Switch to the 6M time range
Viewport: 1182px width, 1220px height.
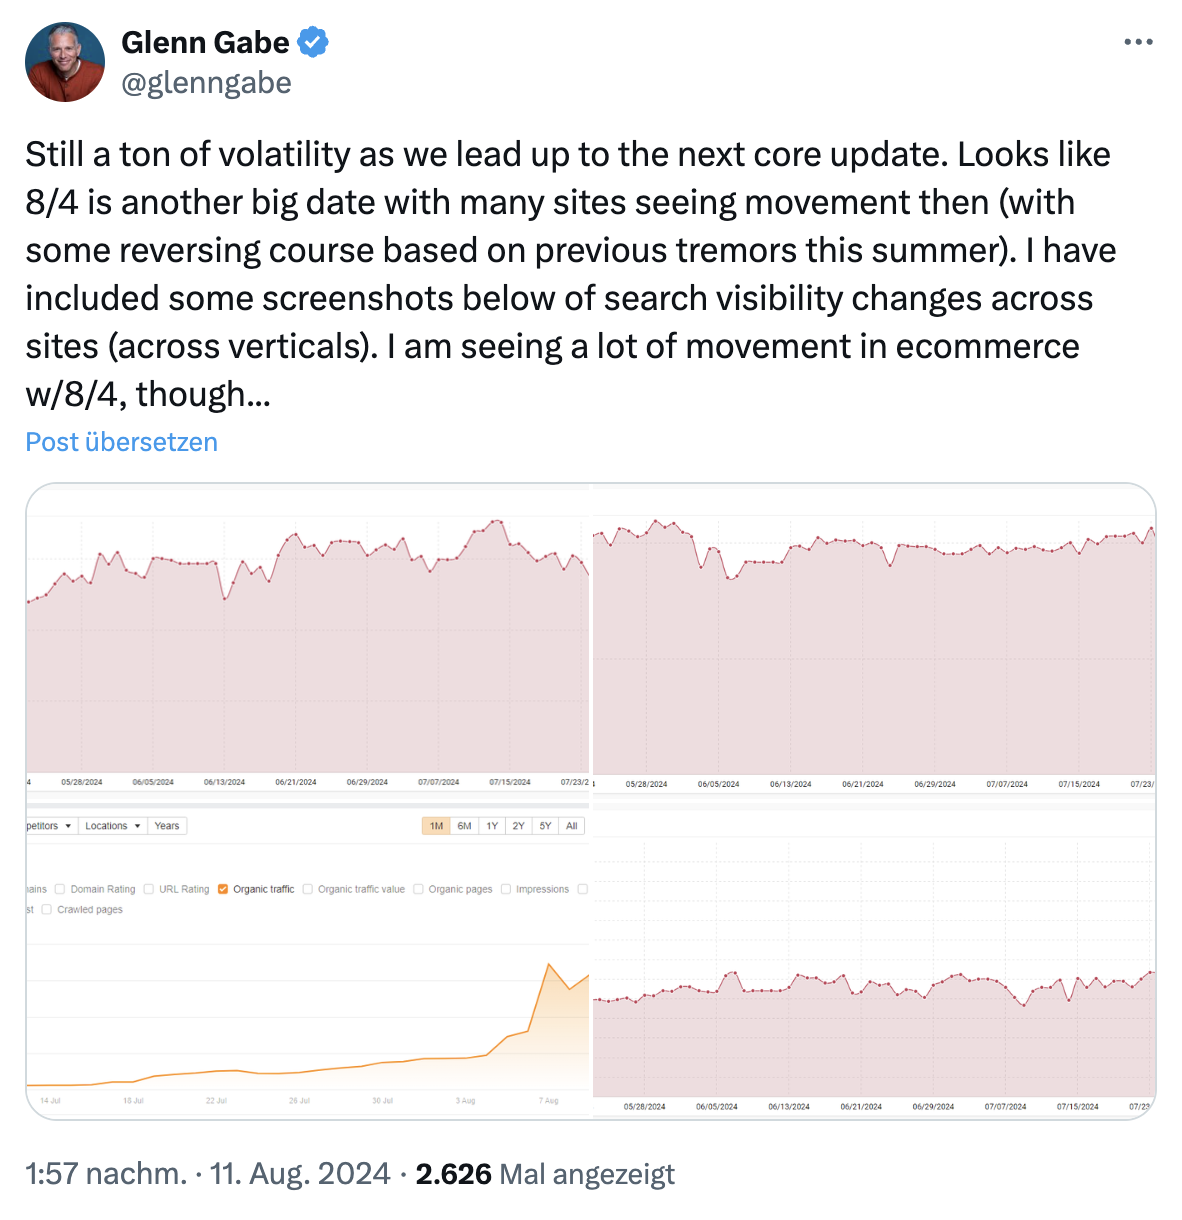tap(464, 826)
